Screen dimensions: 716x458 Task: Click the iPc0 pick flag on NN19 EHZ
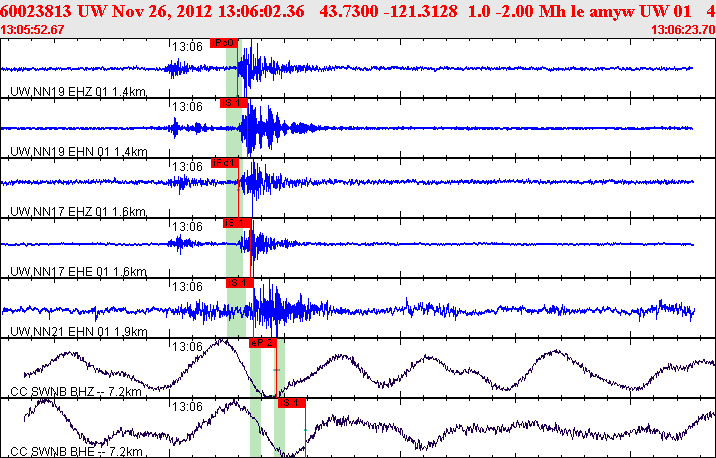224,44
